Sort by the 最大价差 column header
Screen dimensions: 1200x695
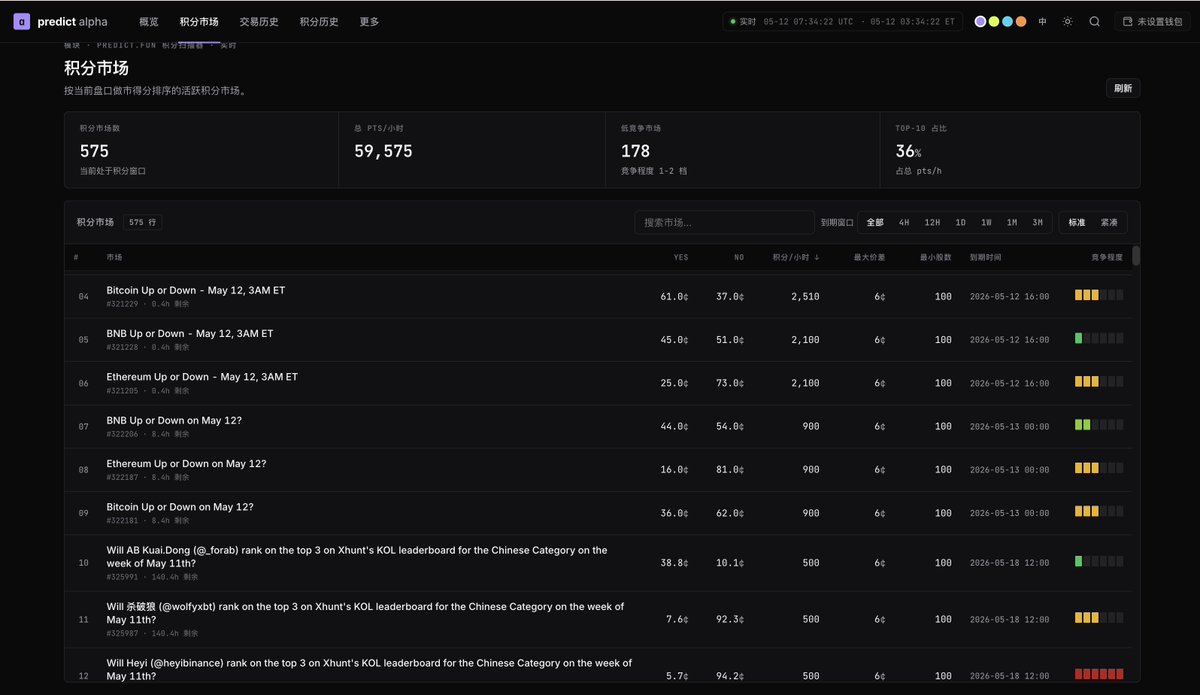click(x=869, y=257)
